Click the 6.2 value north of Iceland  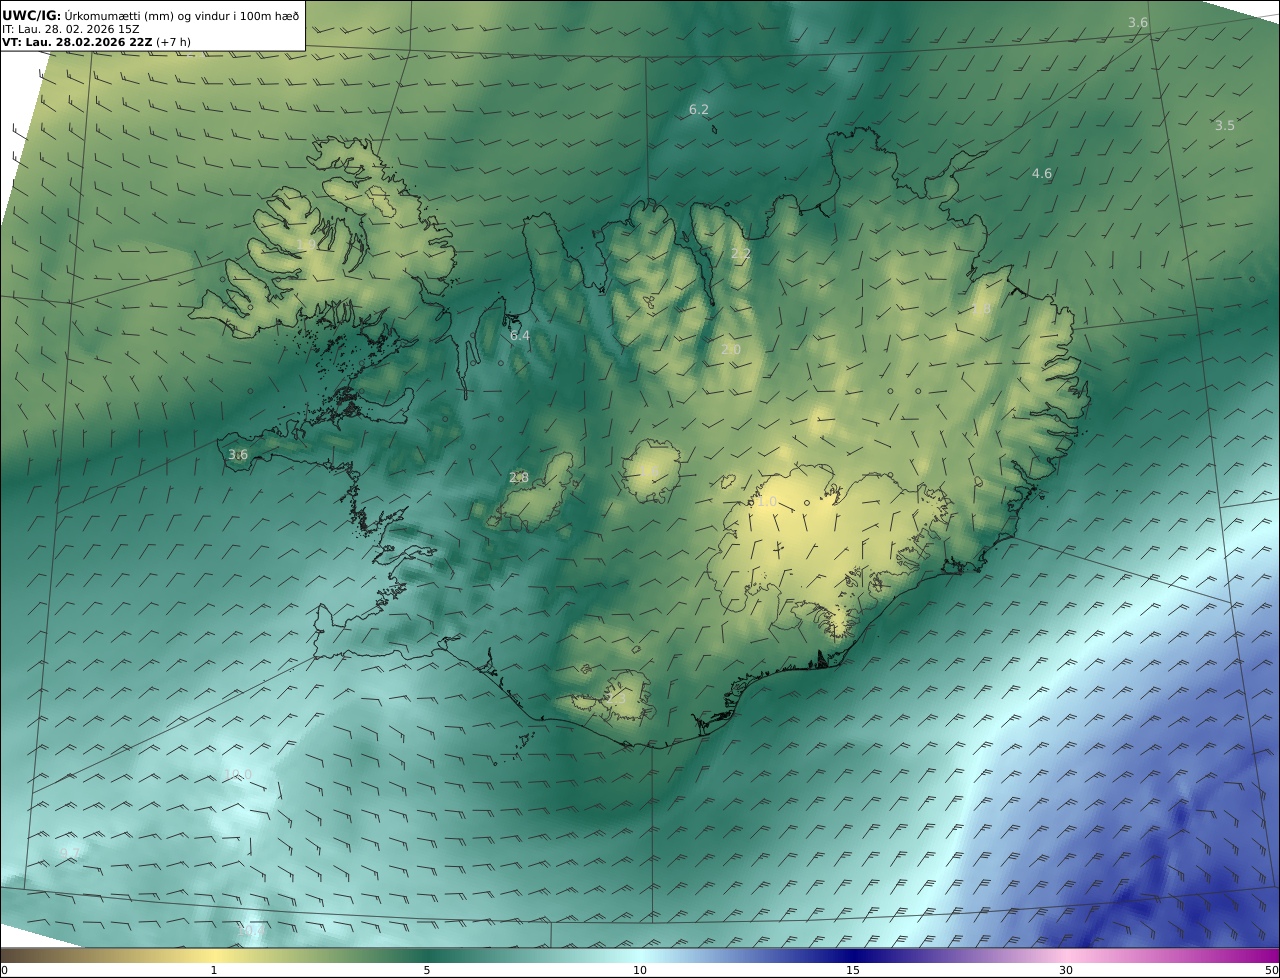699,109
